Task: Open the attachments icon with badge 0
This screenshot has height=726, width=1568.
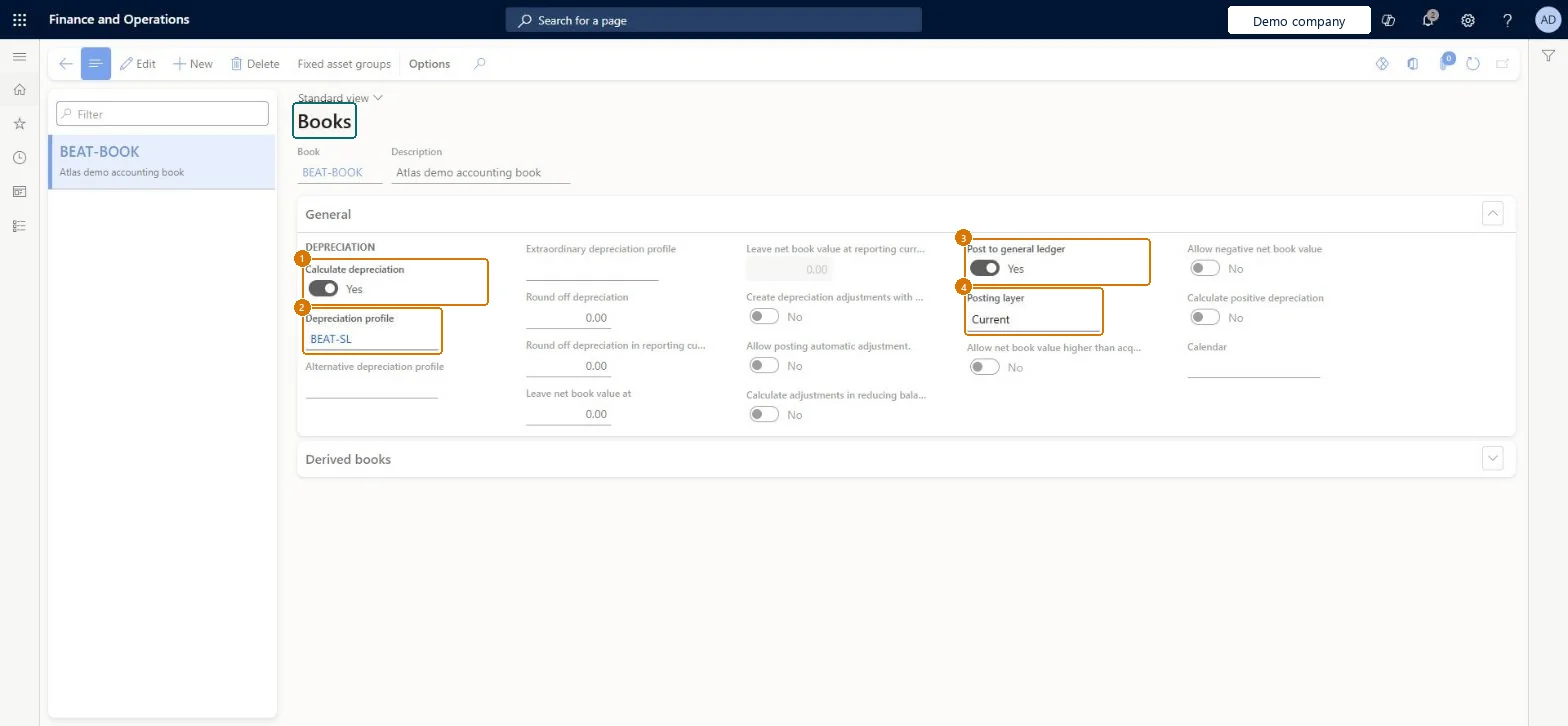Action: coord(1445,63)
